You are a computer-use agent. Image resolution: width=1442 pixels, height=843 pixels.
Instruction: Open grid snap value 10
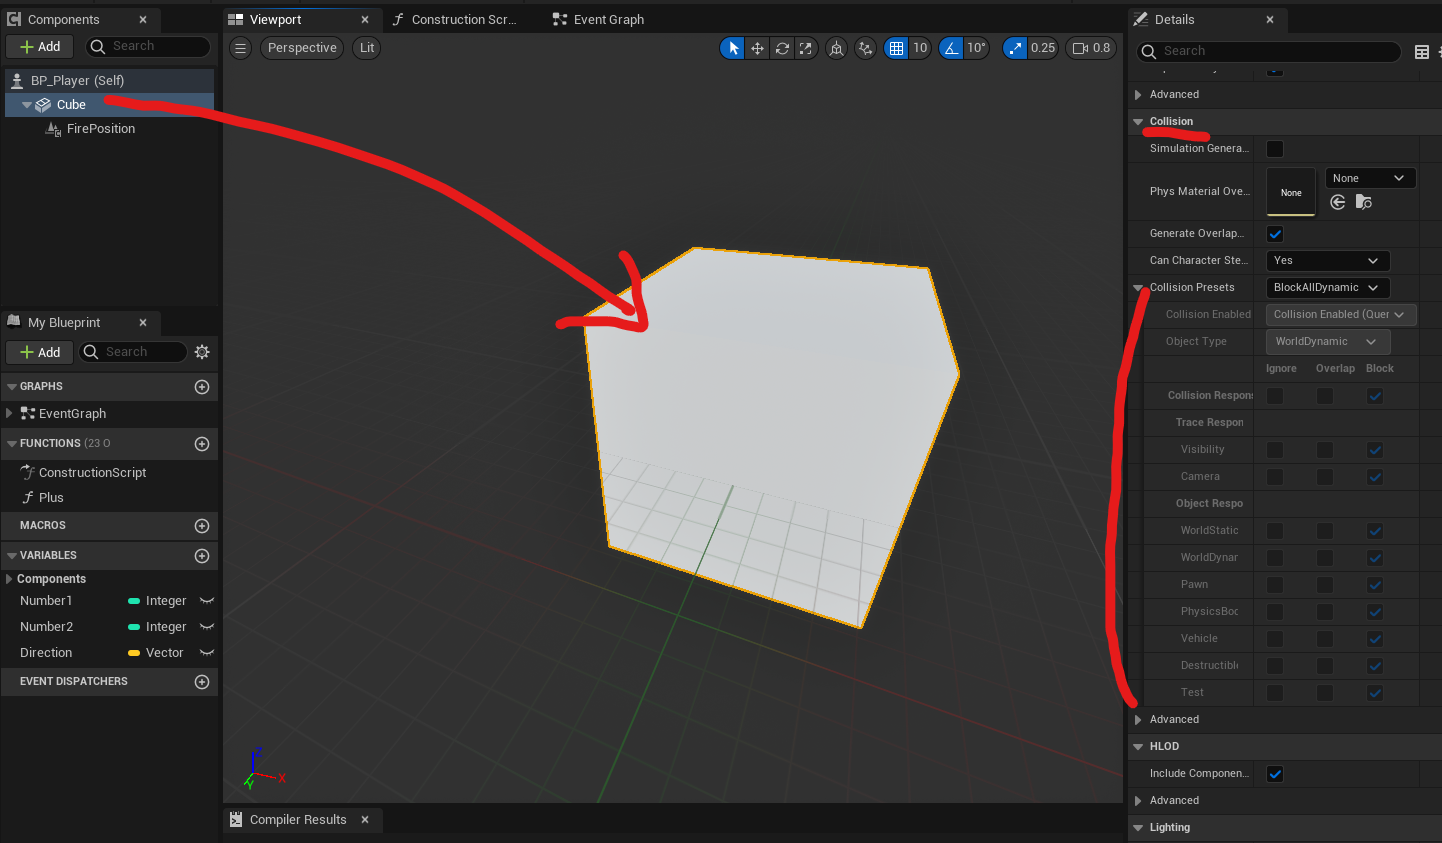(920, 48)
